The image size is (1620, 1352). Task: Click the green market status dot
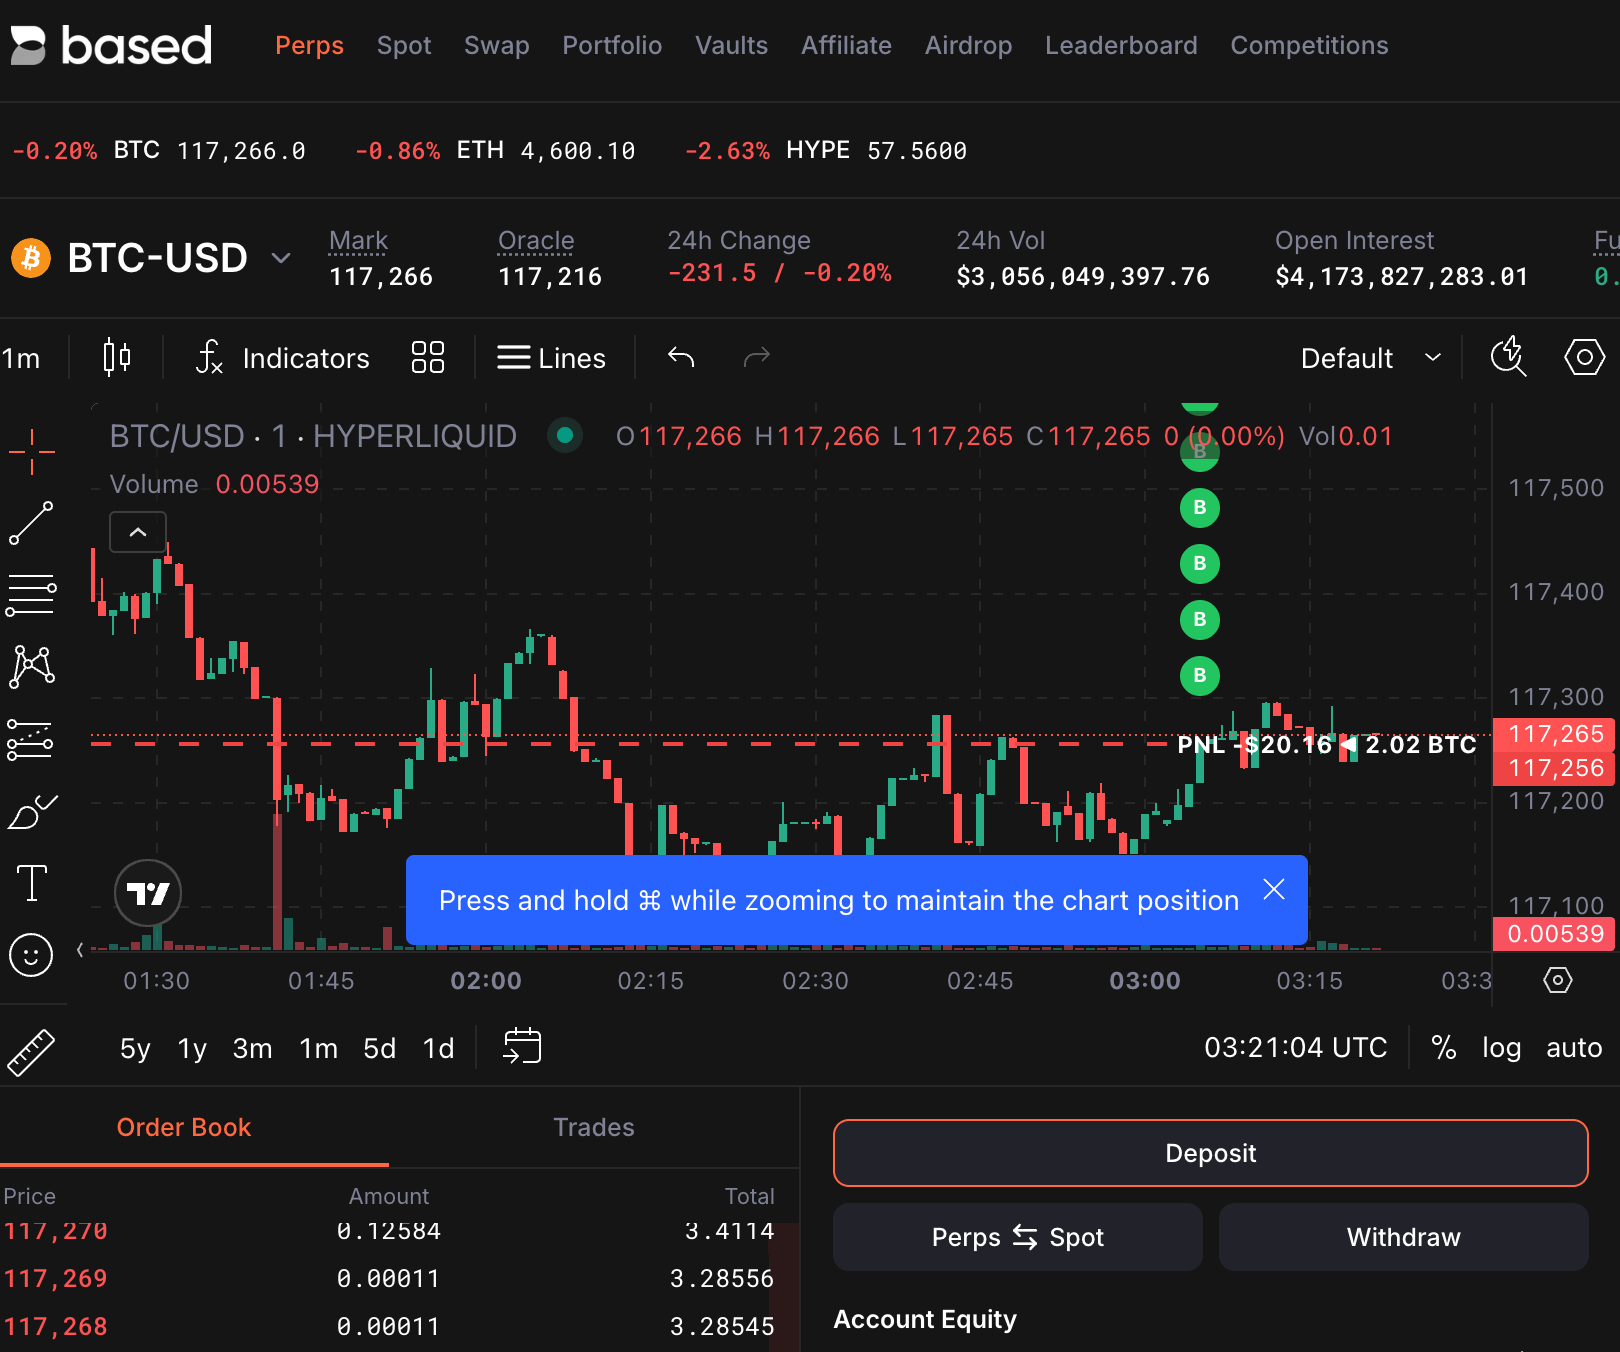(565, 435)
